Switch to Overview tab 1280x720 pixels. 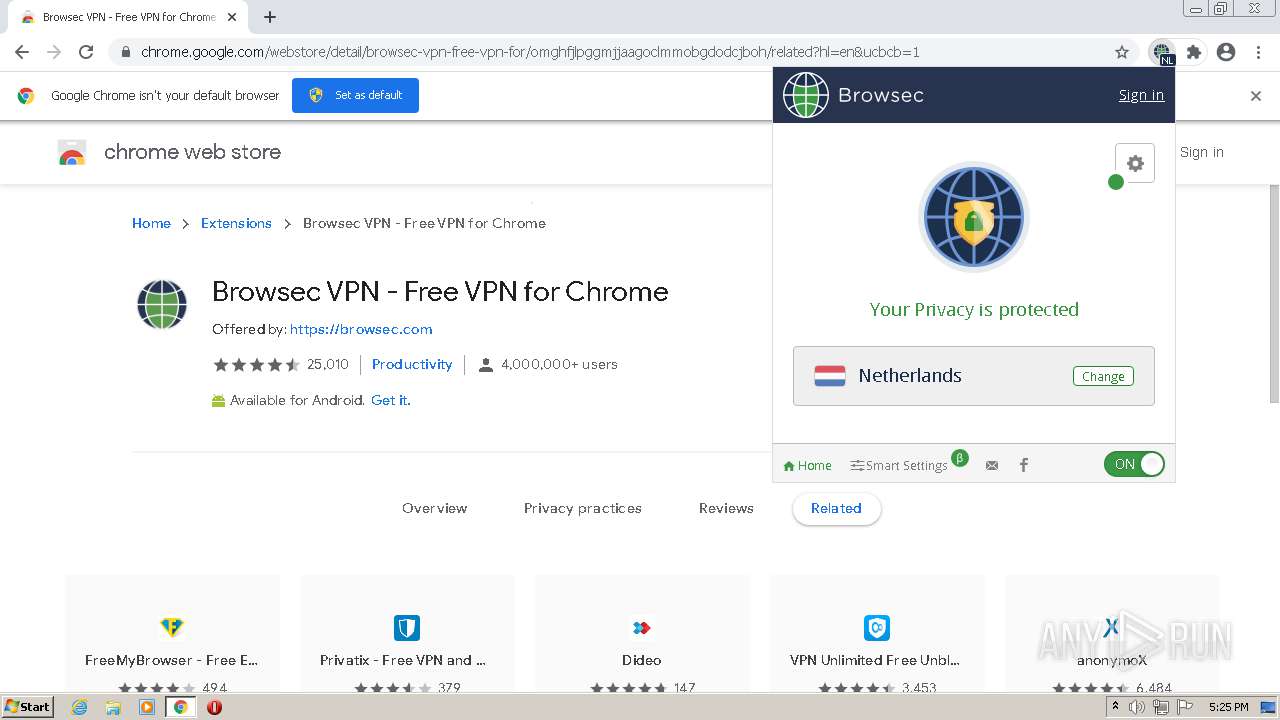click(434, 508)
